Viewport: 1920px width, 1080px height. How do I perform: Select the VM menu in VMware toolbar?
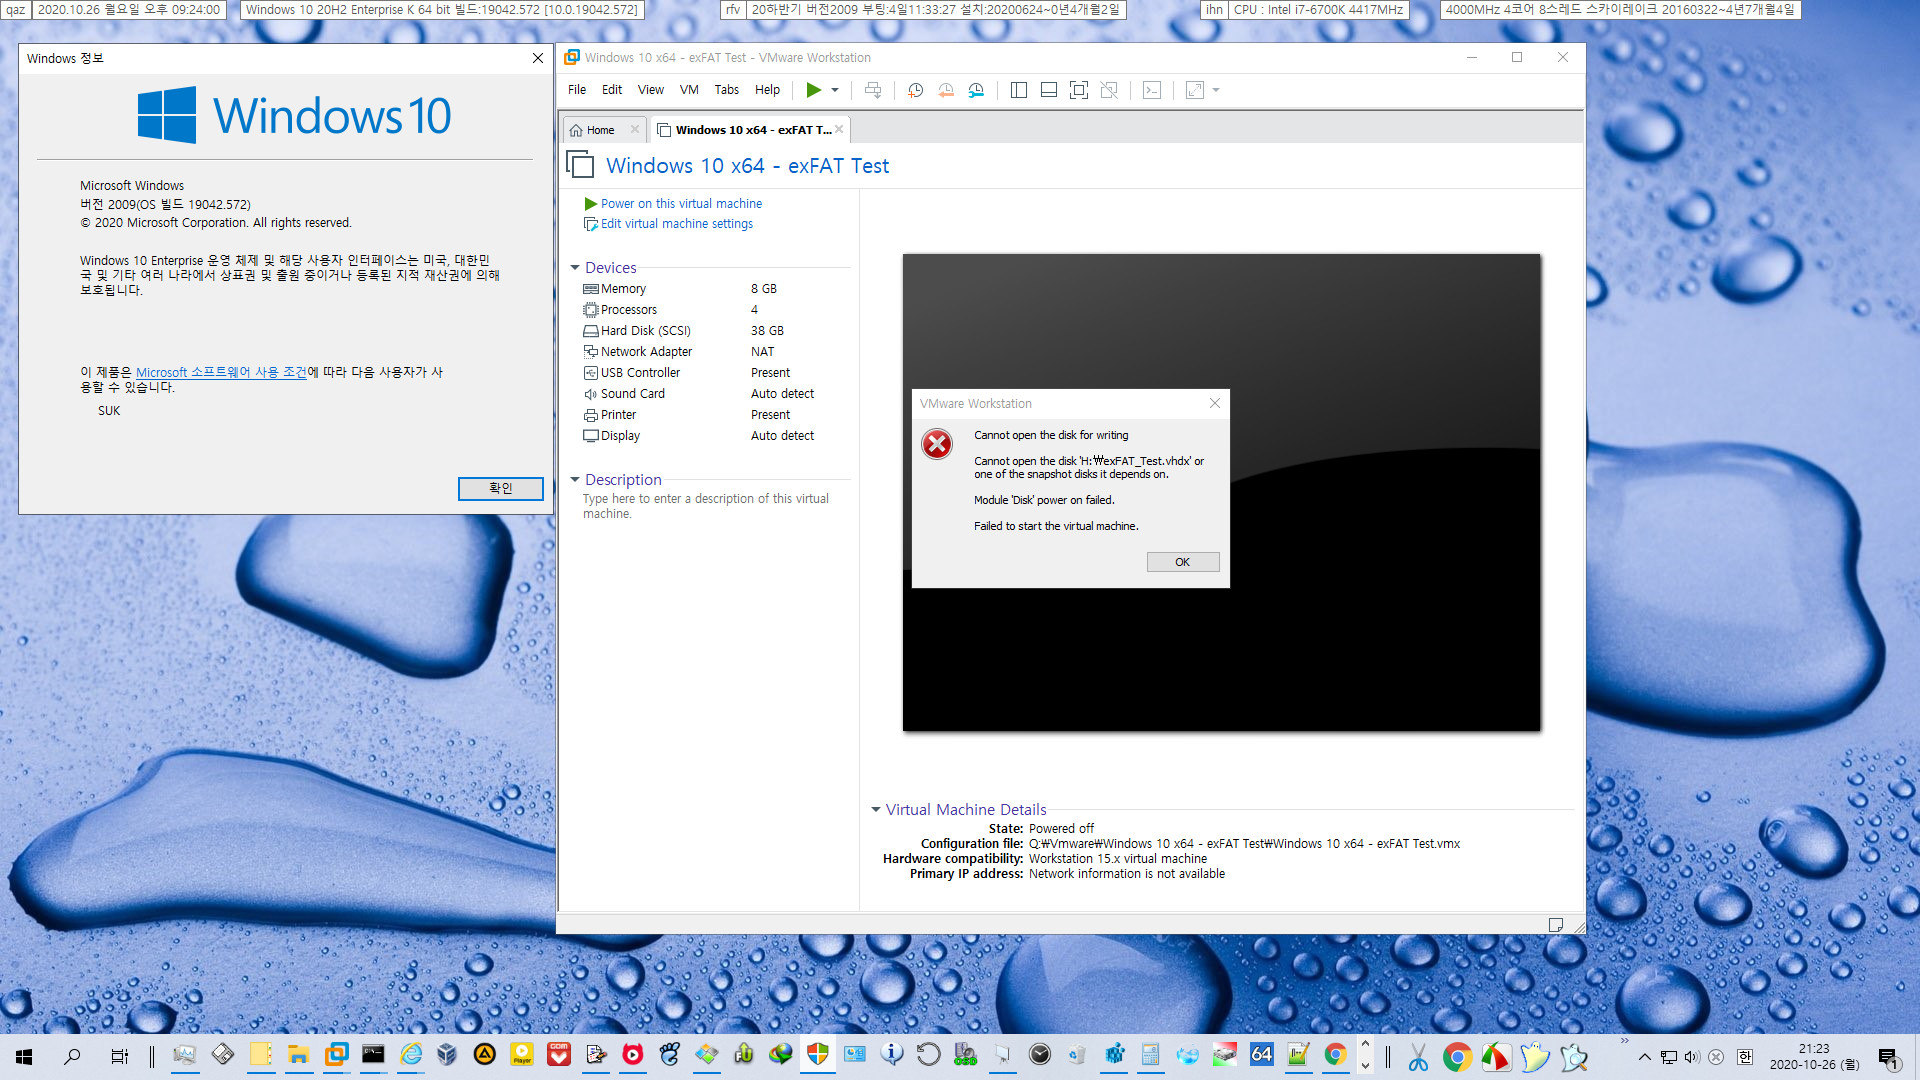point(688,90)
